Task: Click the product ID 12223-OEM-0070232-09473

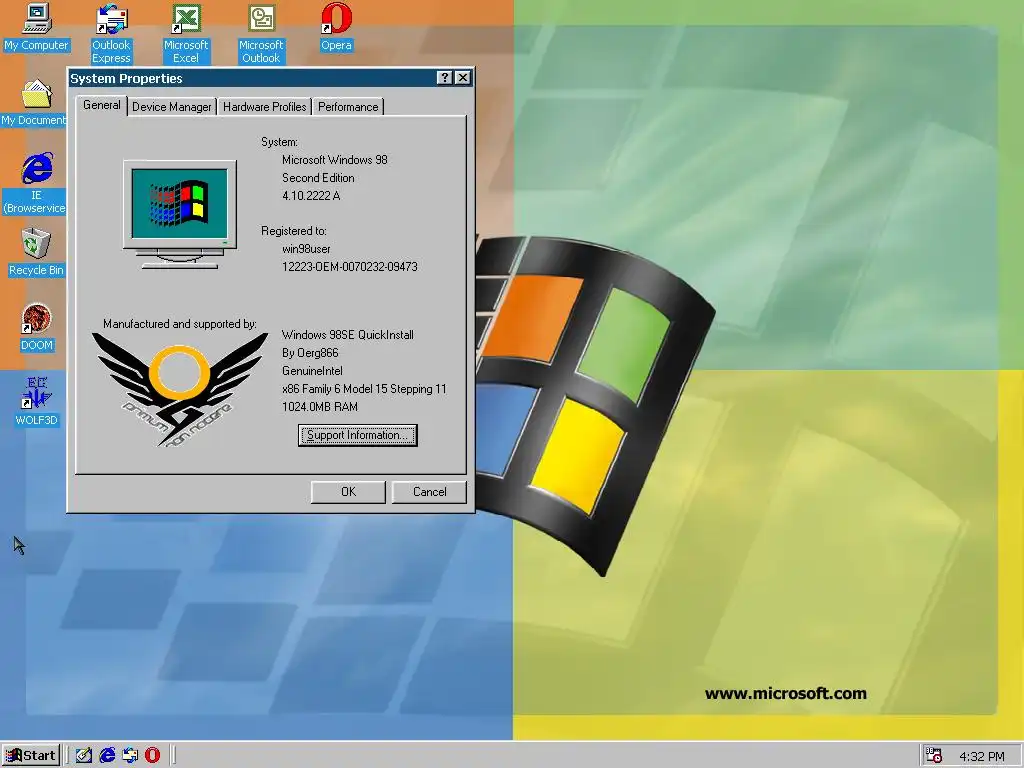Action: [349, 266]
